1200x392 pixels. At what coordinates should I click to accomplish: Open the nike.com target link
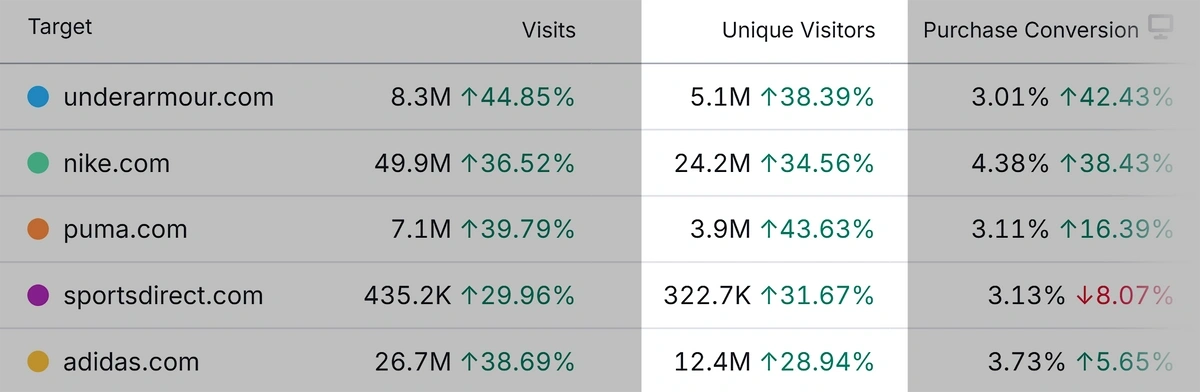(116, 163)
